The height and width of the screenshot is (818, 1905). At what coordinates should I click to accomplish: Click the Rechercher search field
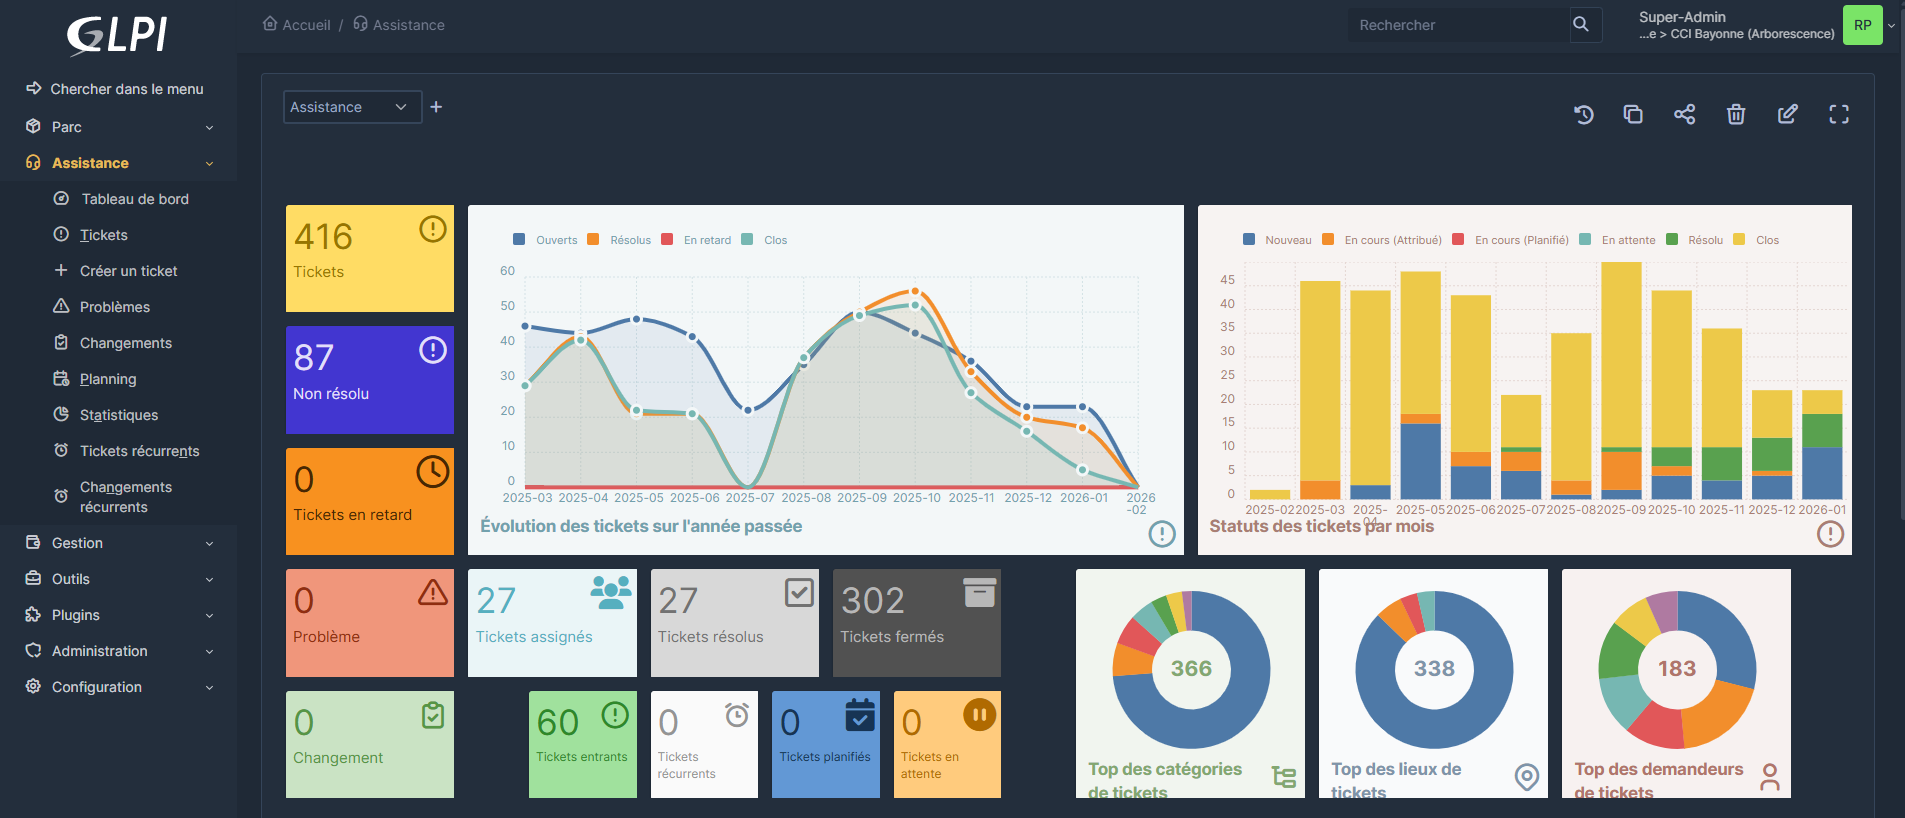[1458, 25]
